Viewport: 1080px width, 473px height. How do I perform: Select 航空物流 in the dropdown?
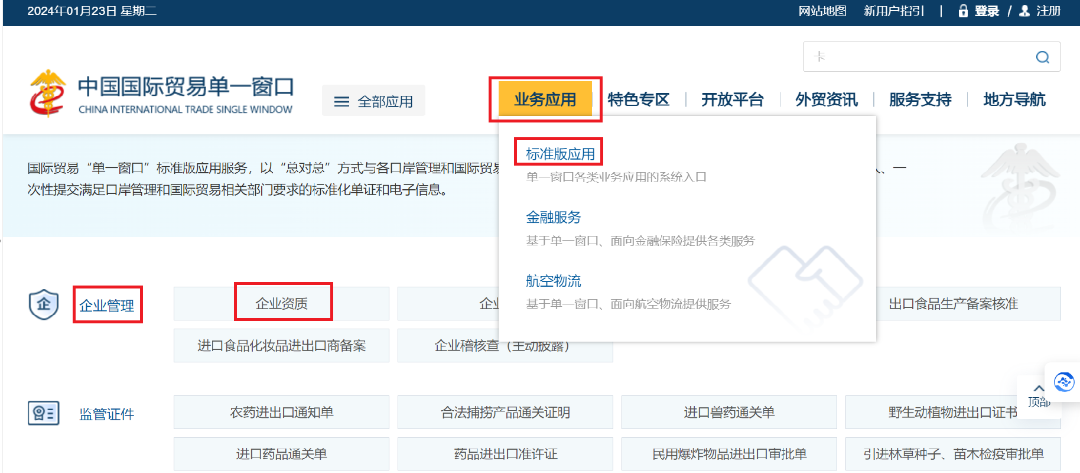(553, 281)
